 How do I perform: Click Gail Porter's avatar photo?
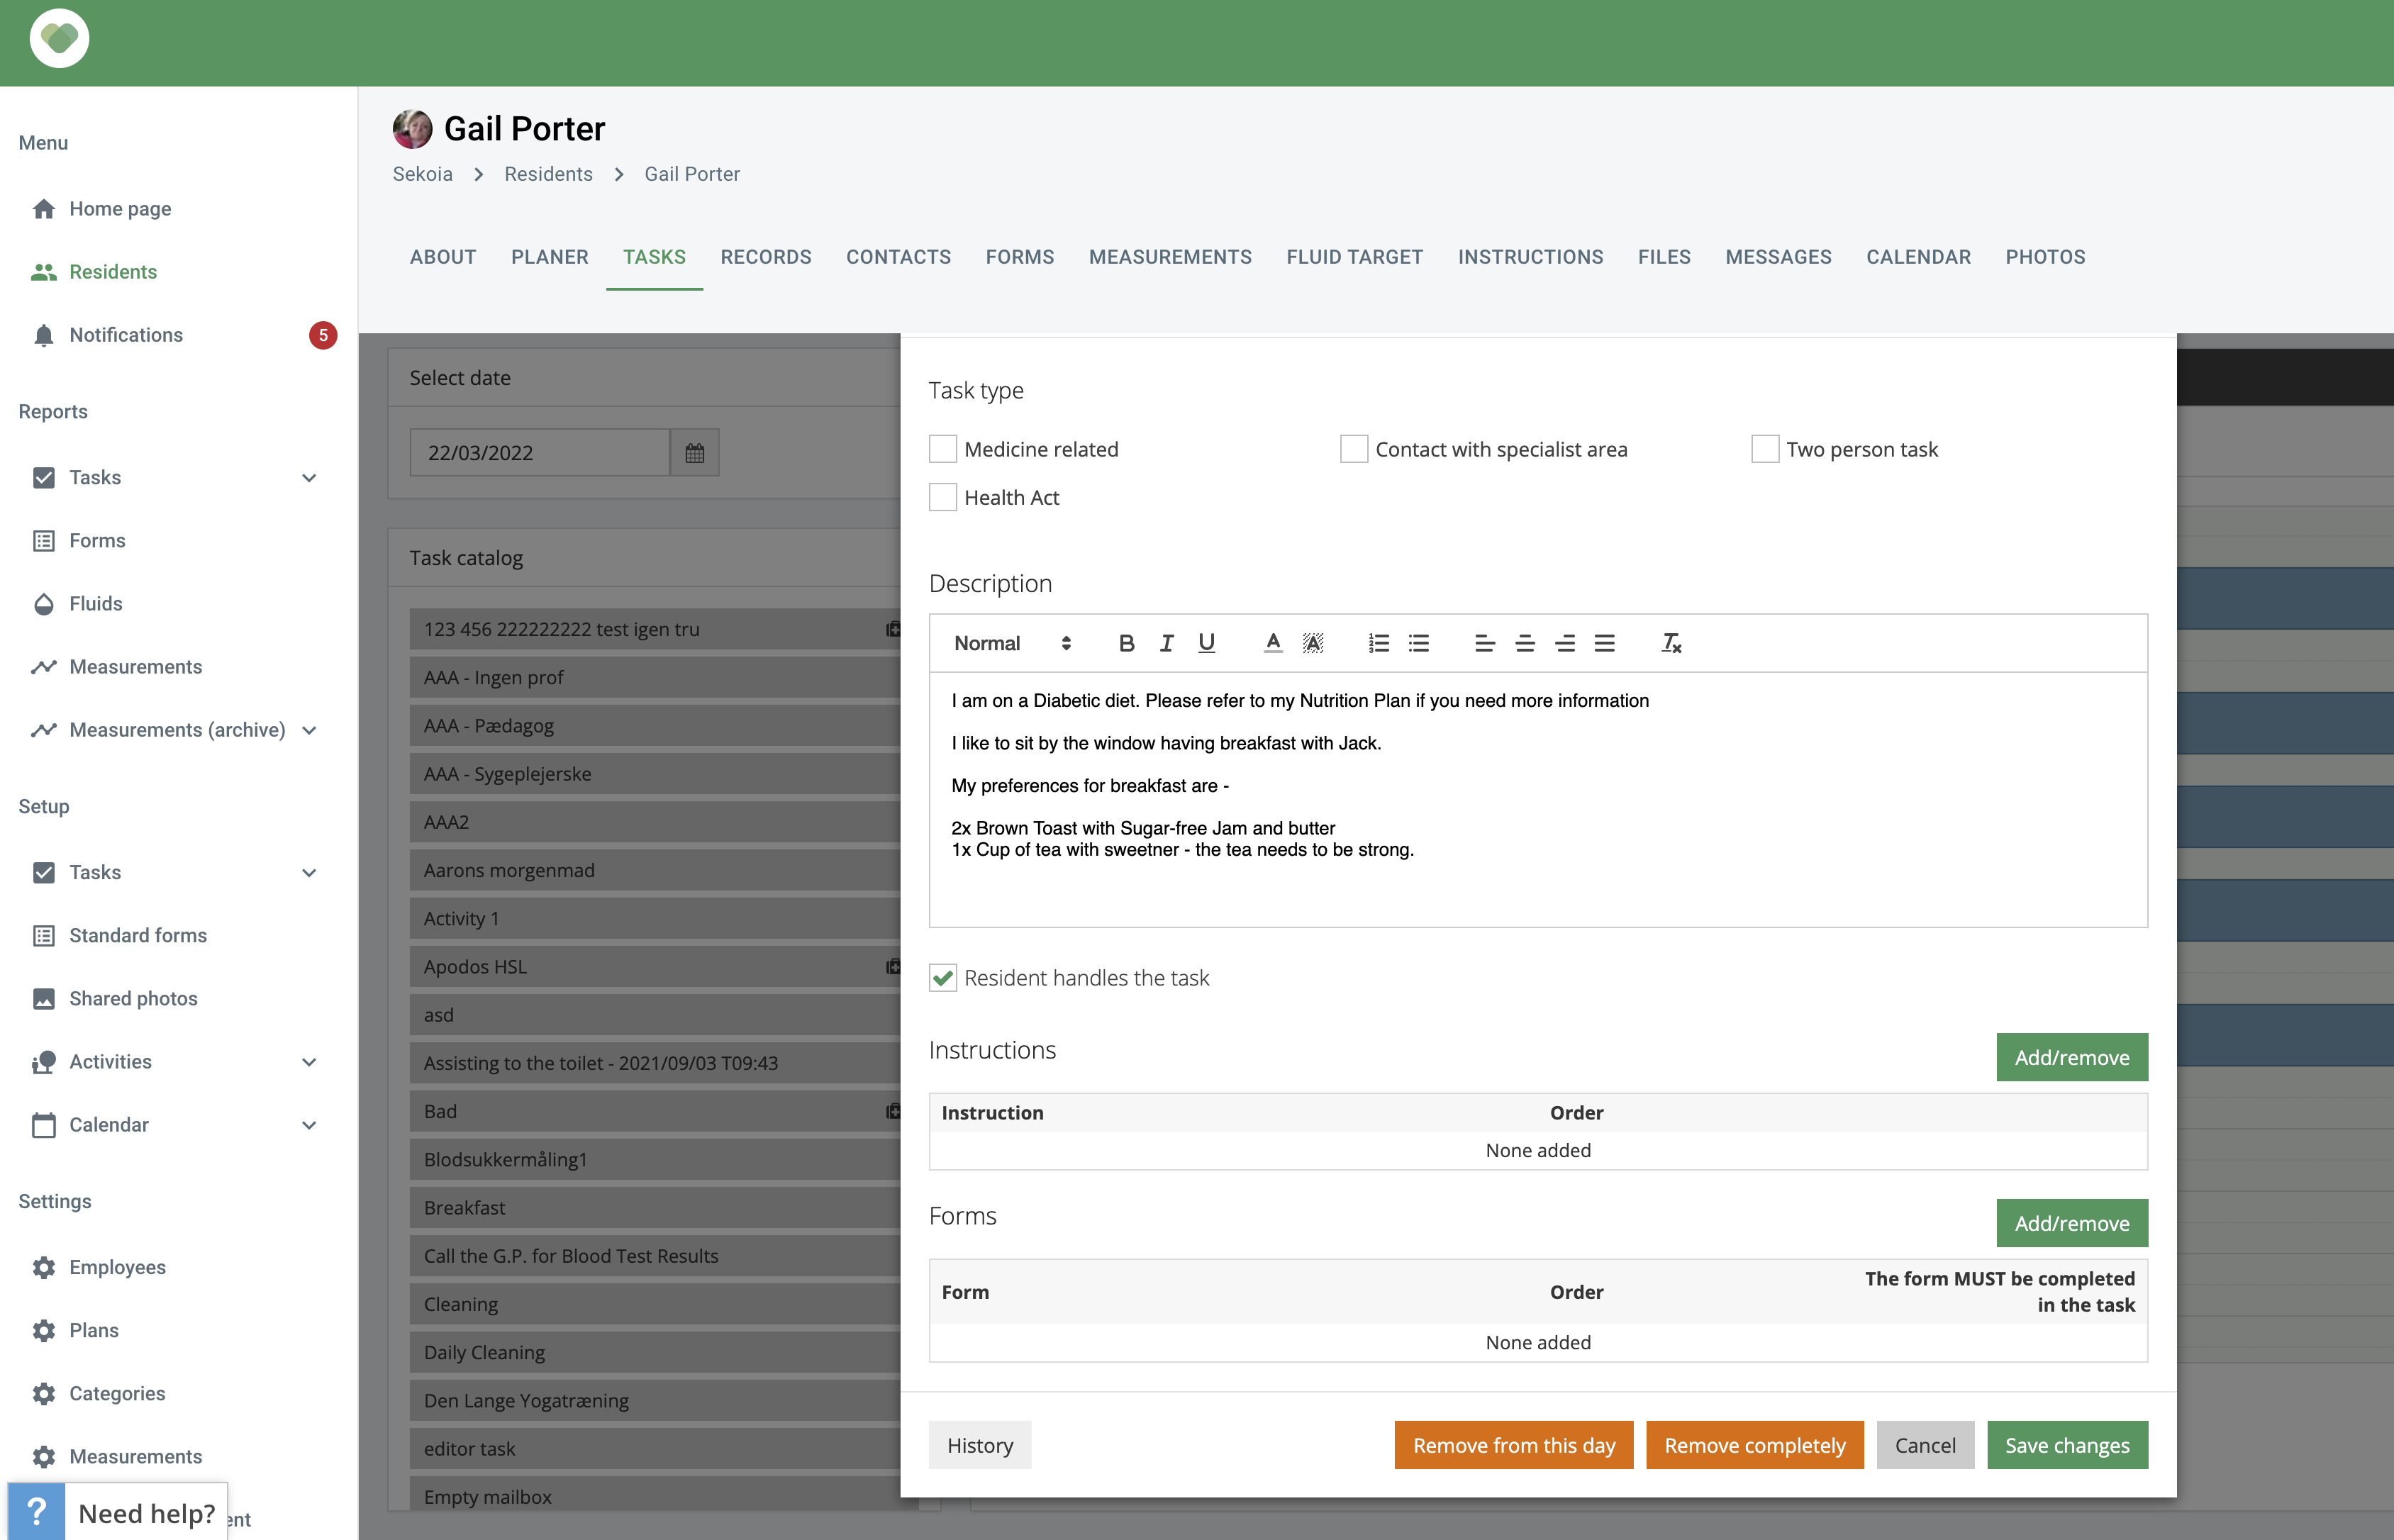[412, 129]
